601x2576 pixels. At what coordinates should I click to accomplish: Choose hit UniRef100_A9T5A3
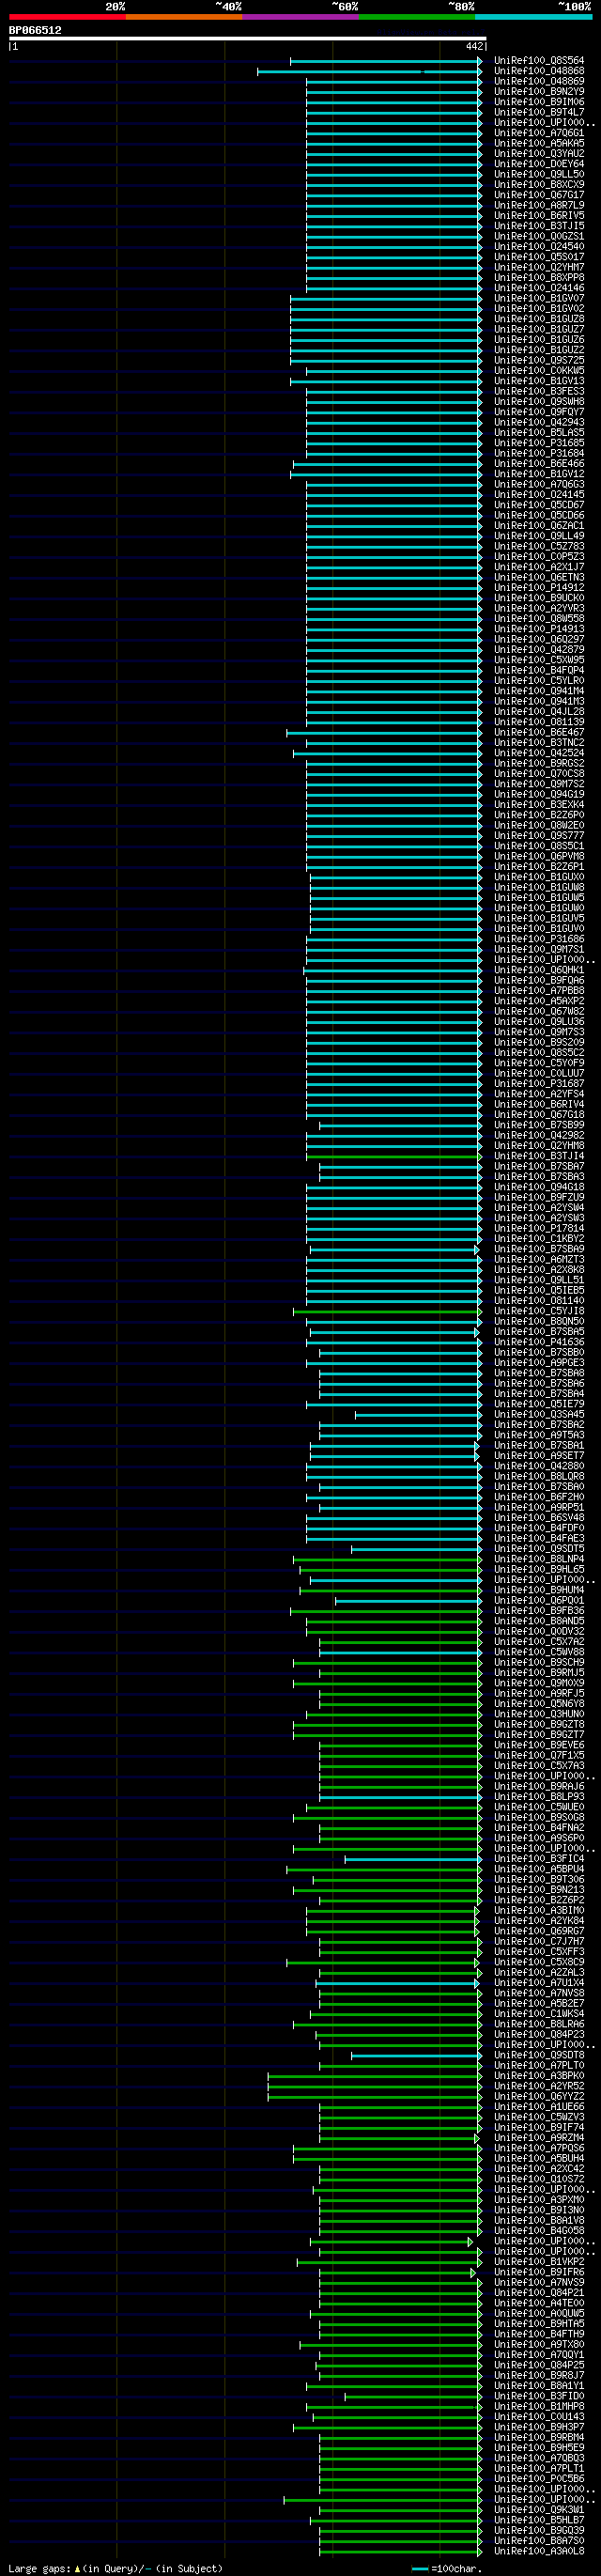[539, 1436]
